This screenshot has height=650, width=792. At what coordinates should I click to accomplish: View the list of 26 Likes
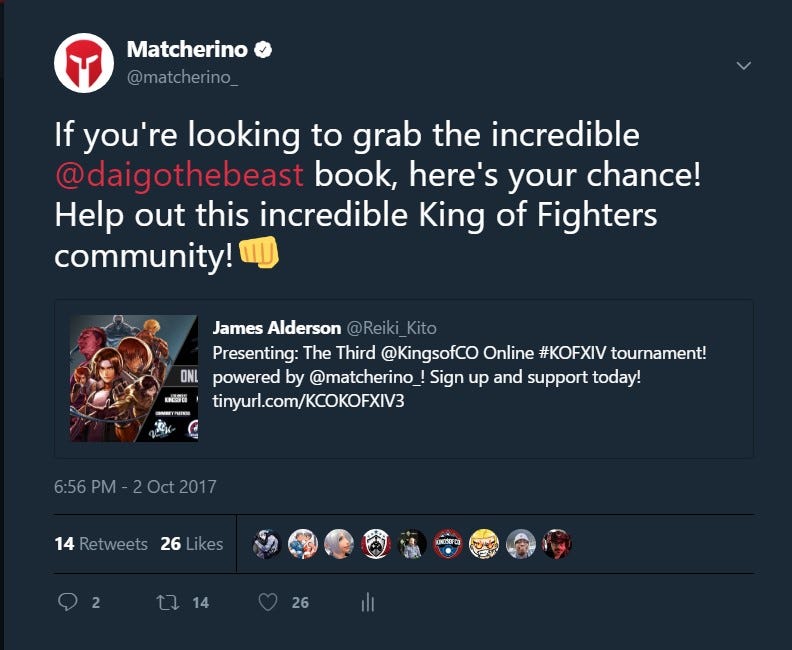pyautogui.click(x=191, y=544)
